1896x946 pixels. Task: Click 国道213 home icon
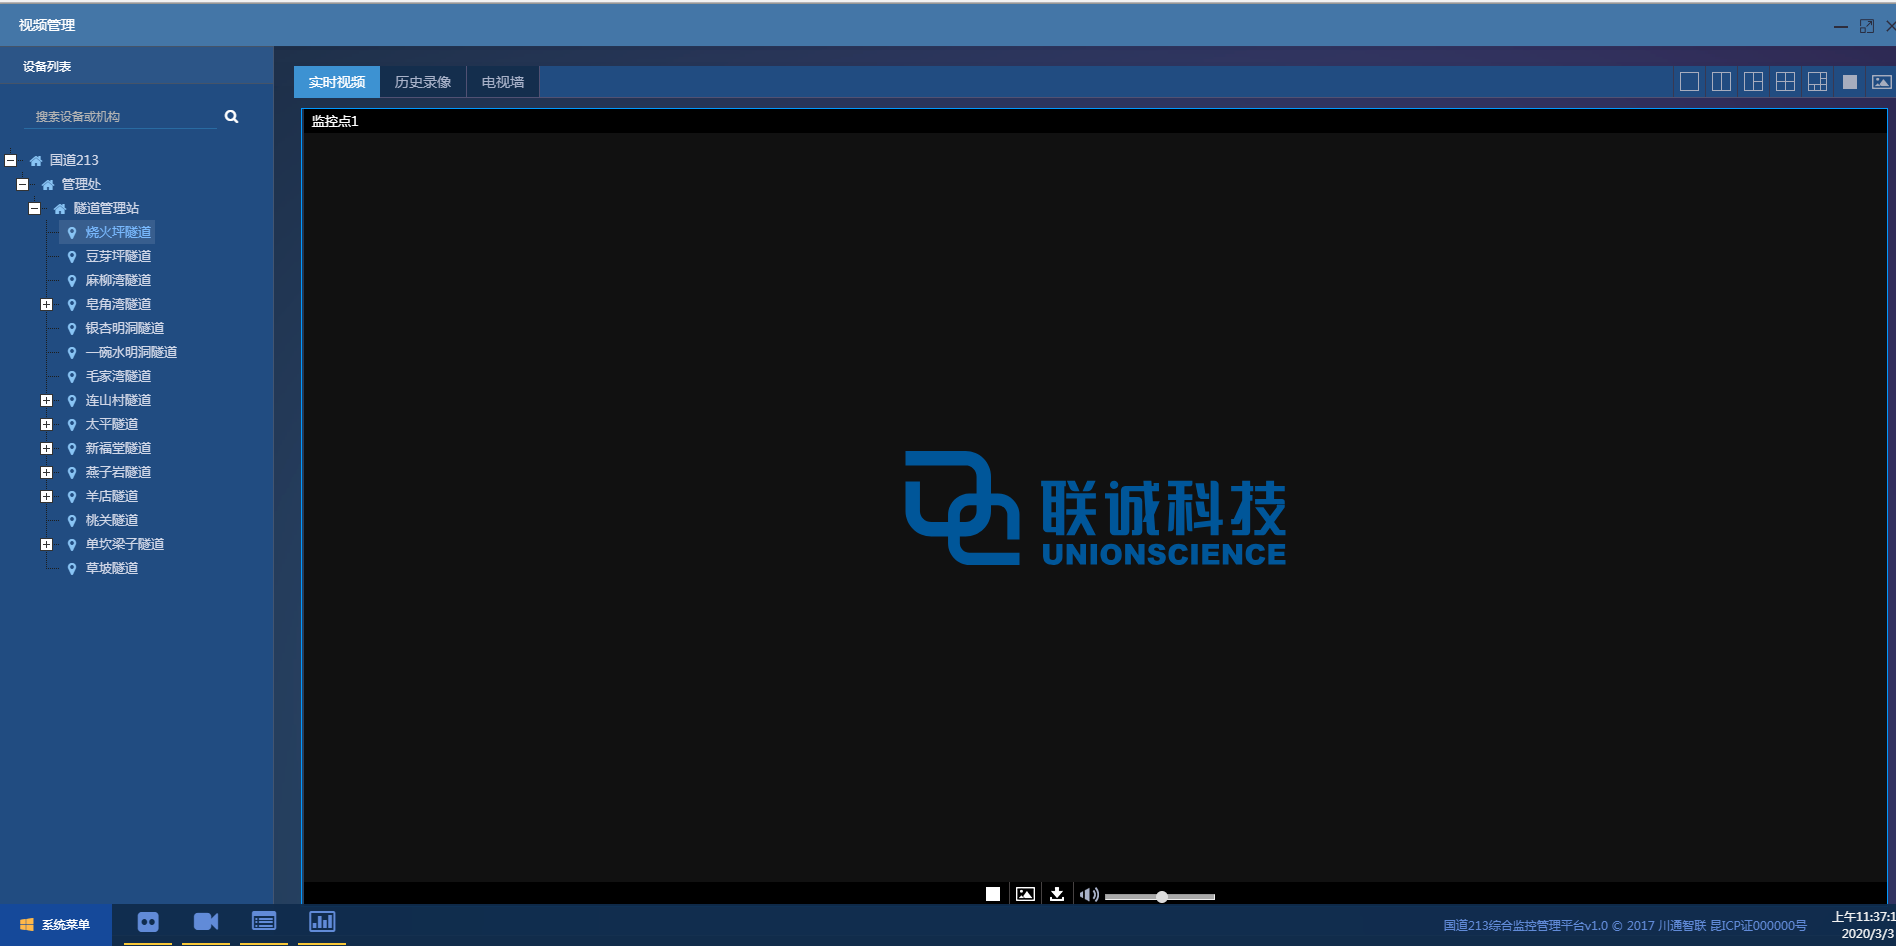click(36, 160)
